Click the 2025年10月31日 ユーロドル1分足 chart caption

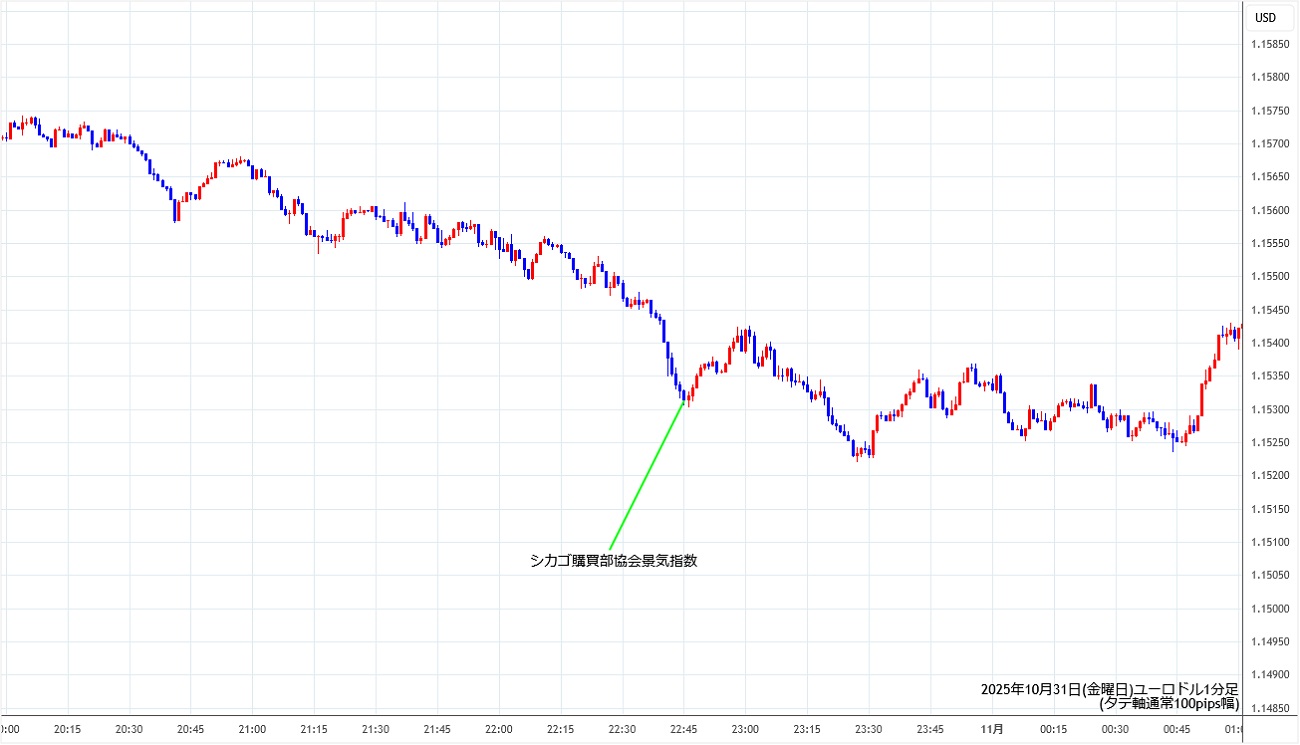pyautogui.click(x=1109, y=689)
